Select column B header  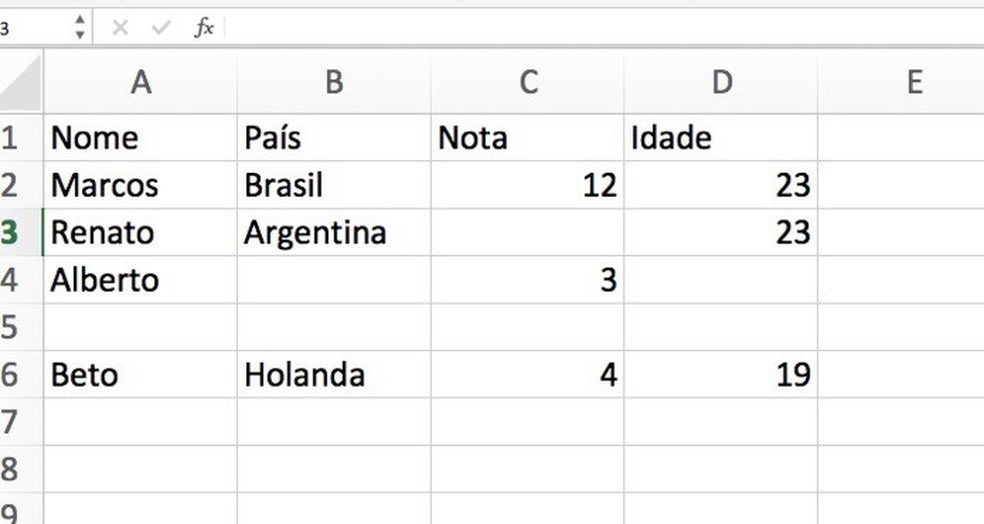334,83
